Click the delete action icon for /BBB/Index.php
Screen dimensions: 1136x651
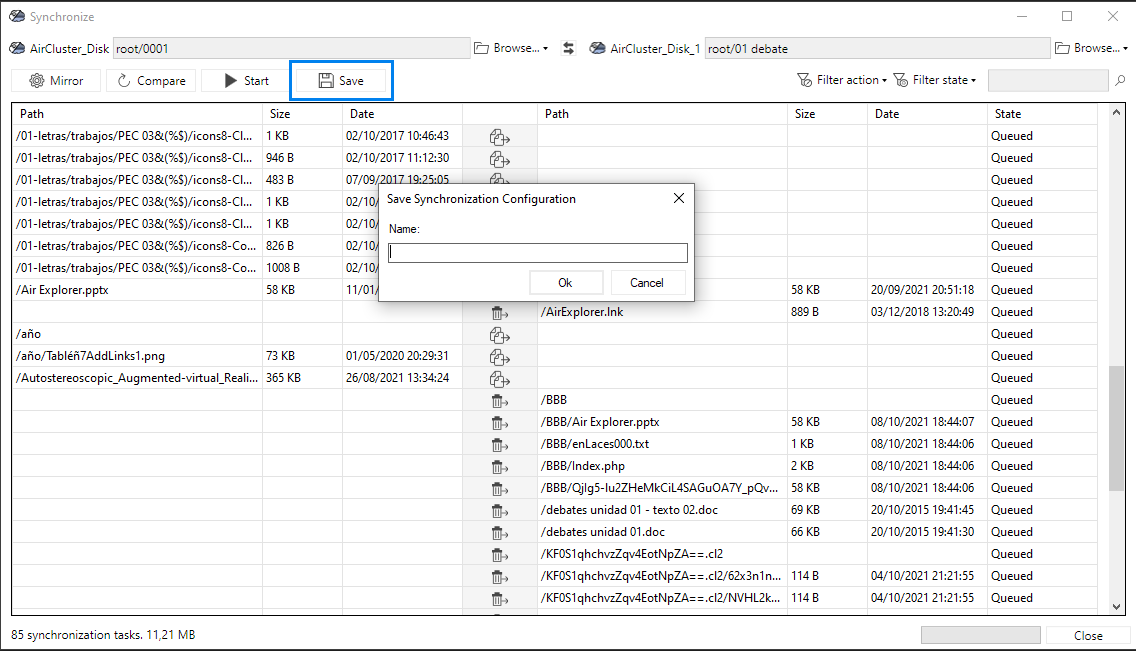(x=498, y=466)
